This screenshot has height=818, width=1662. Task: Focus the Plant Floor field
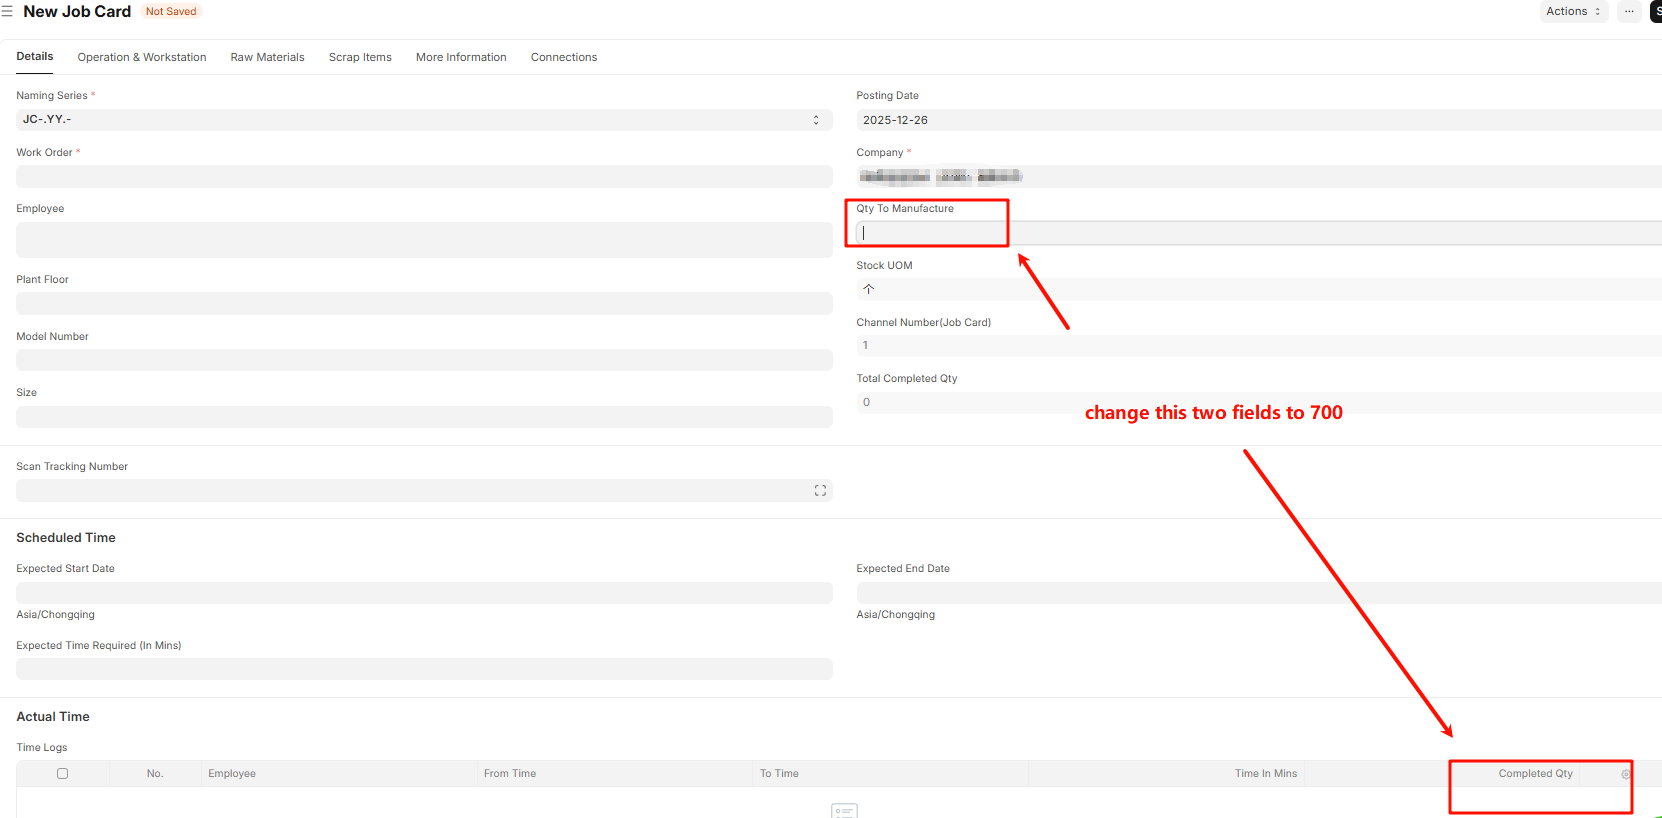pos(424,304)
